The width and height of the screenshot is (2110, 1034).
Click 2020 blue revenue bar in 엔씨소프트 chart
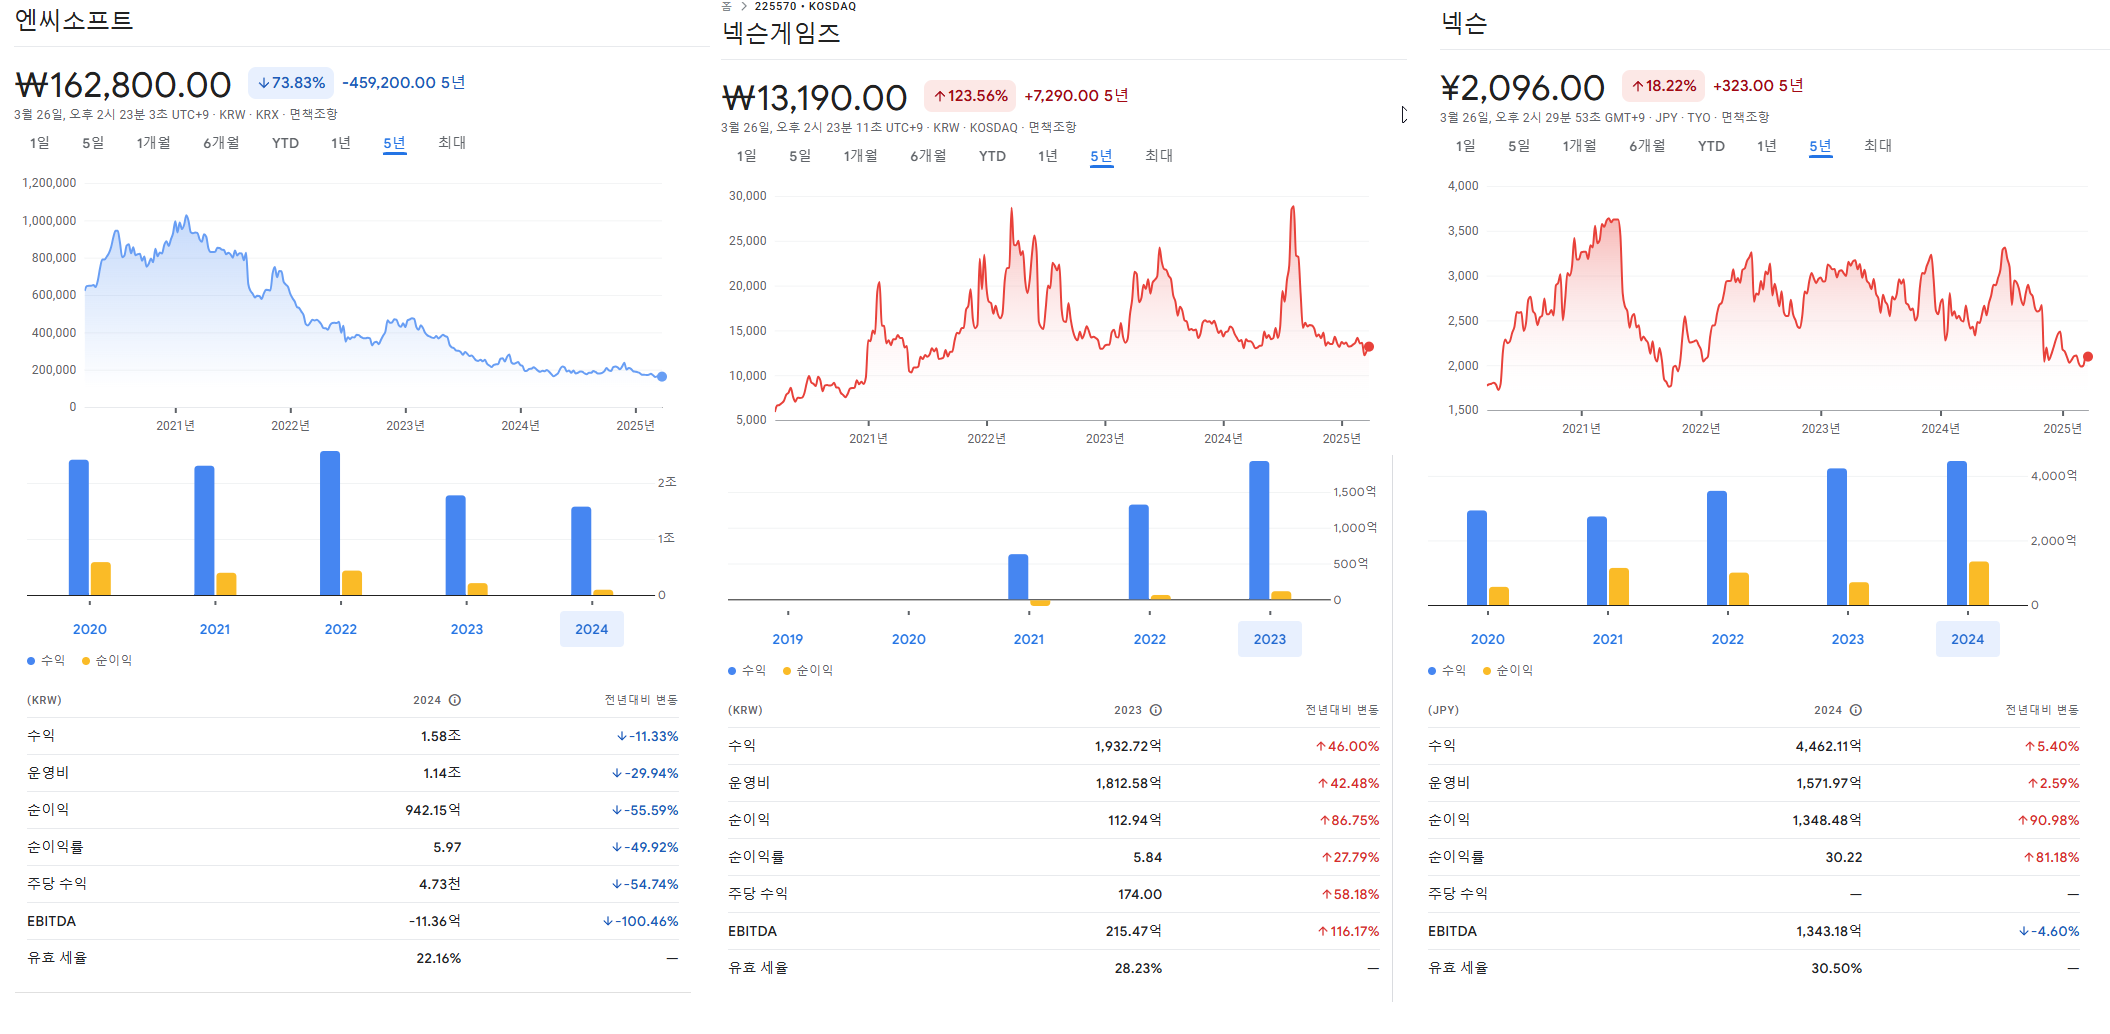[x=79, y=528]
